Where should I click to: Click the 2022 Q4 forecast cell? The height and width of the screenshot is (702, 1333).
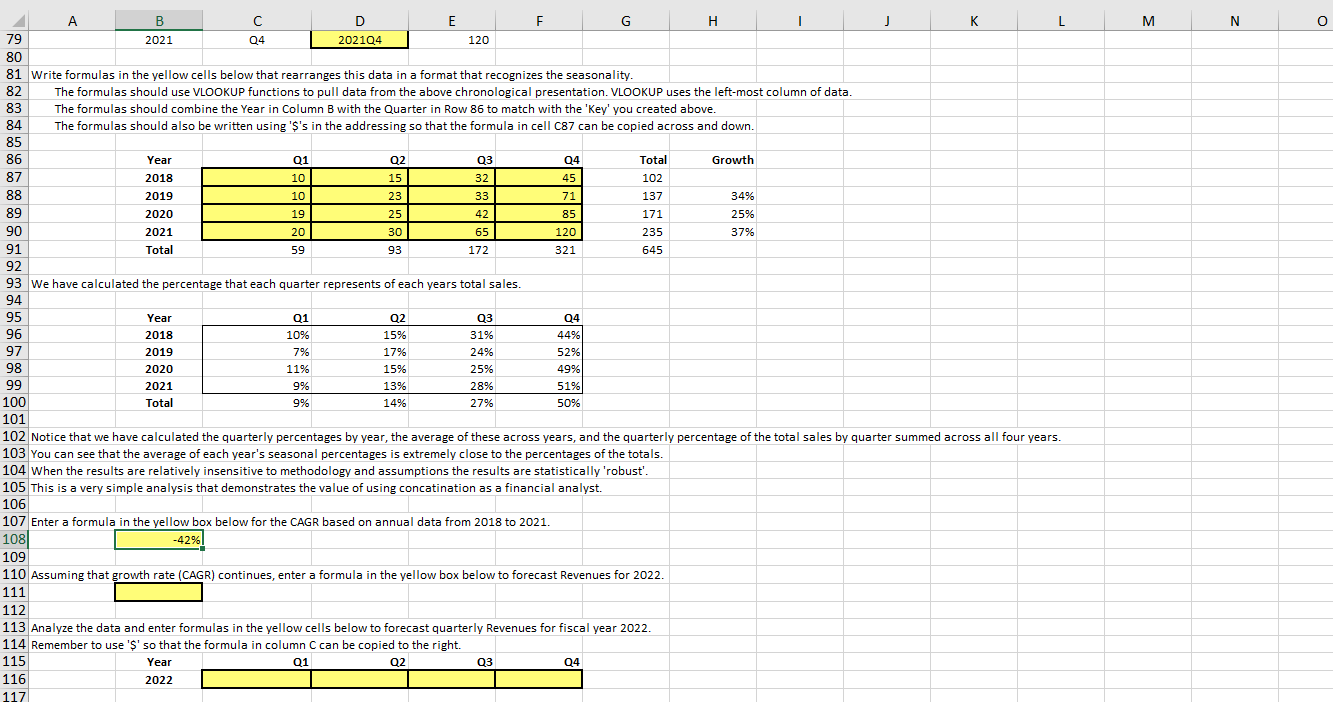pos(538,679)
